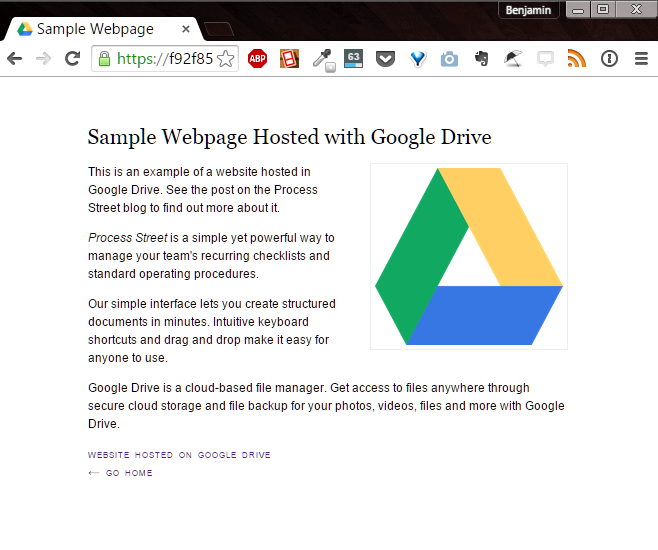Open a new tab

coord(218,29)
